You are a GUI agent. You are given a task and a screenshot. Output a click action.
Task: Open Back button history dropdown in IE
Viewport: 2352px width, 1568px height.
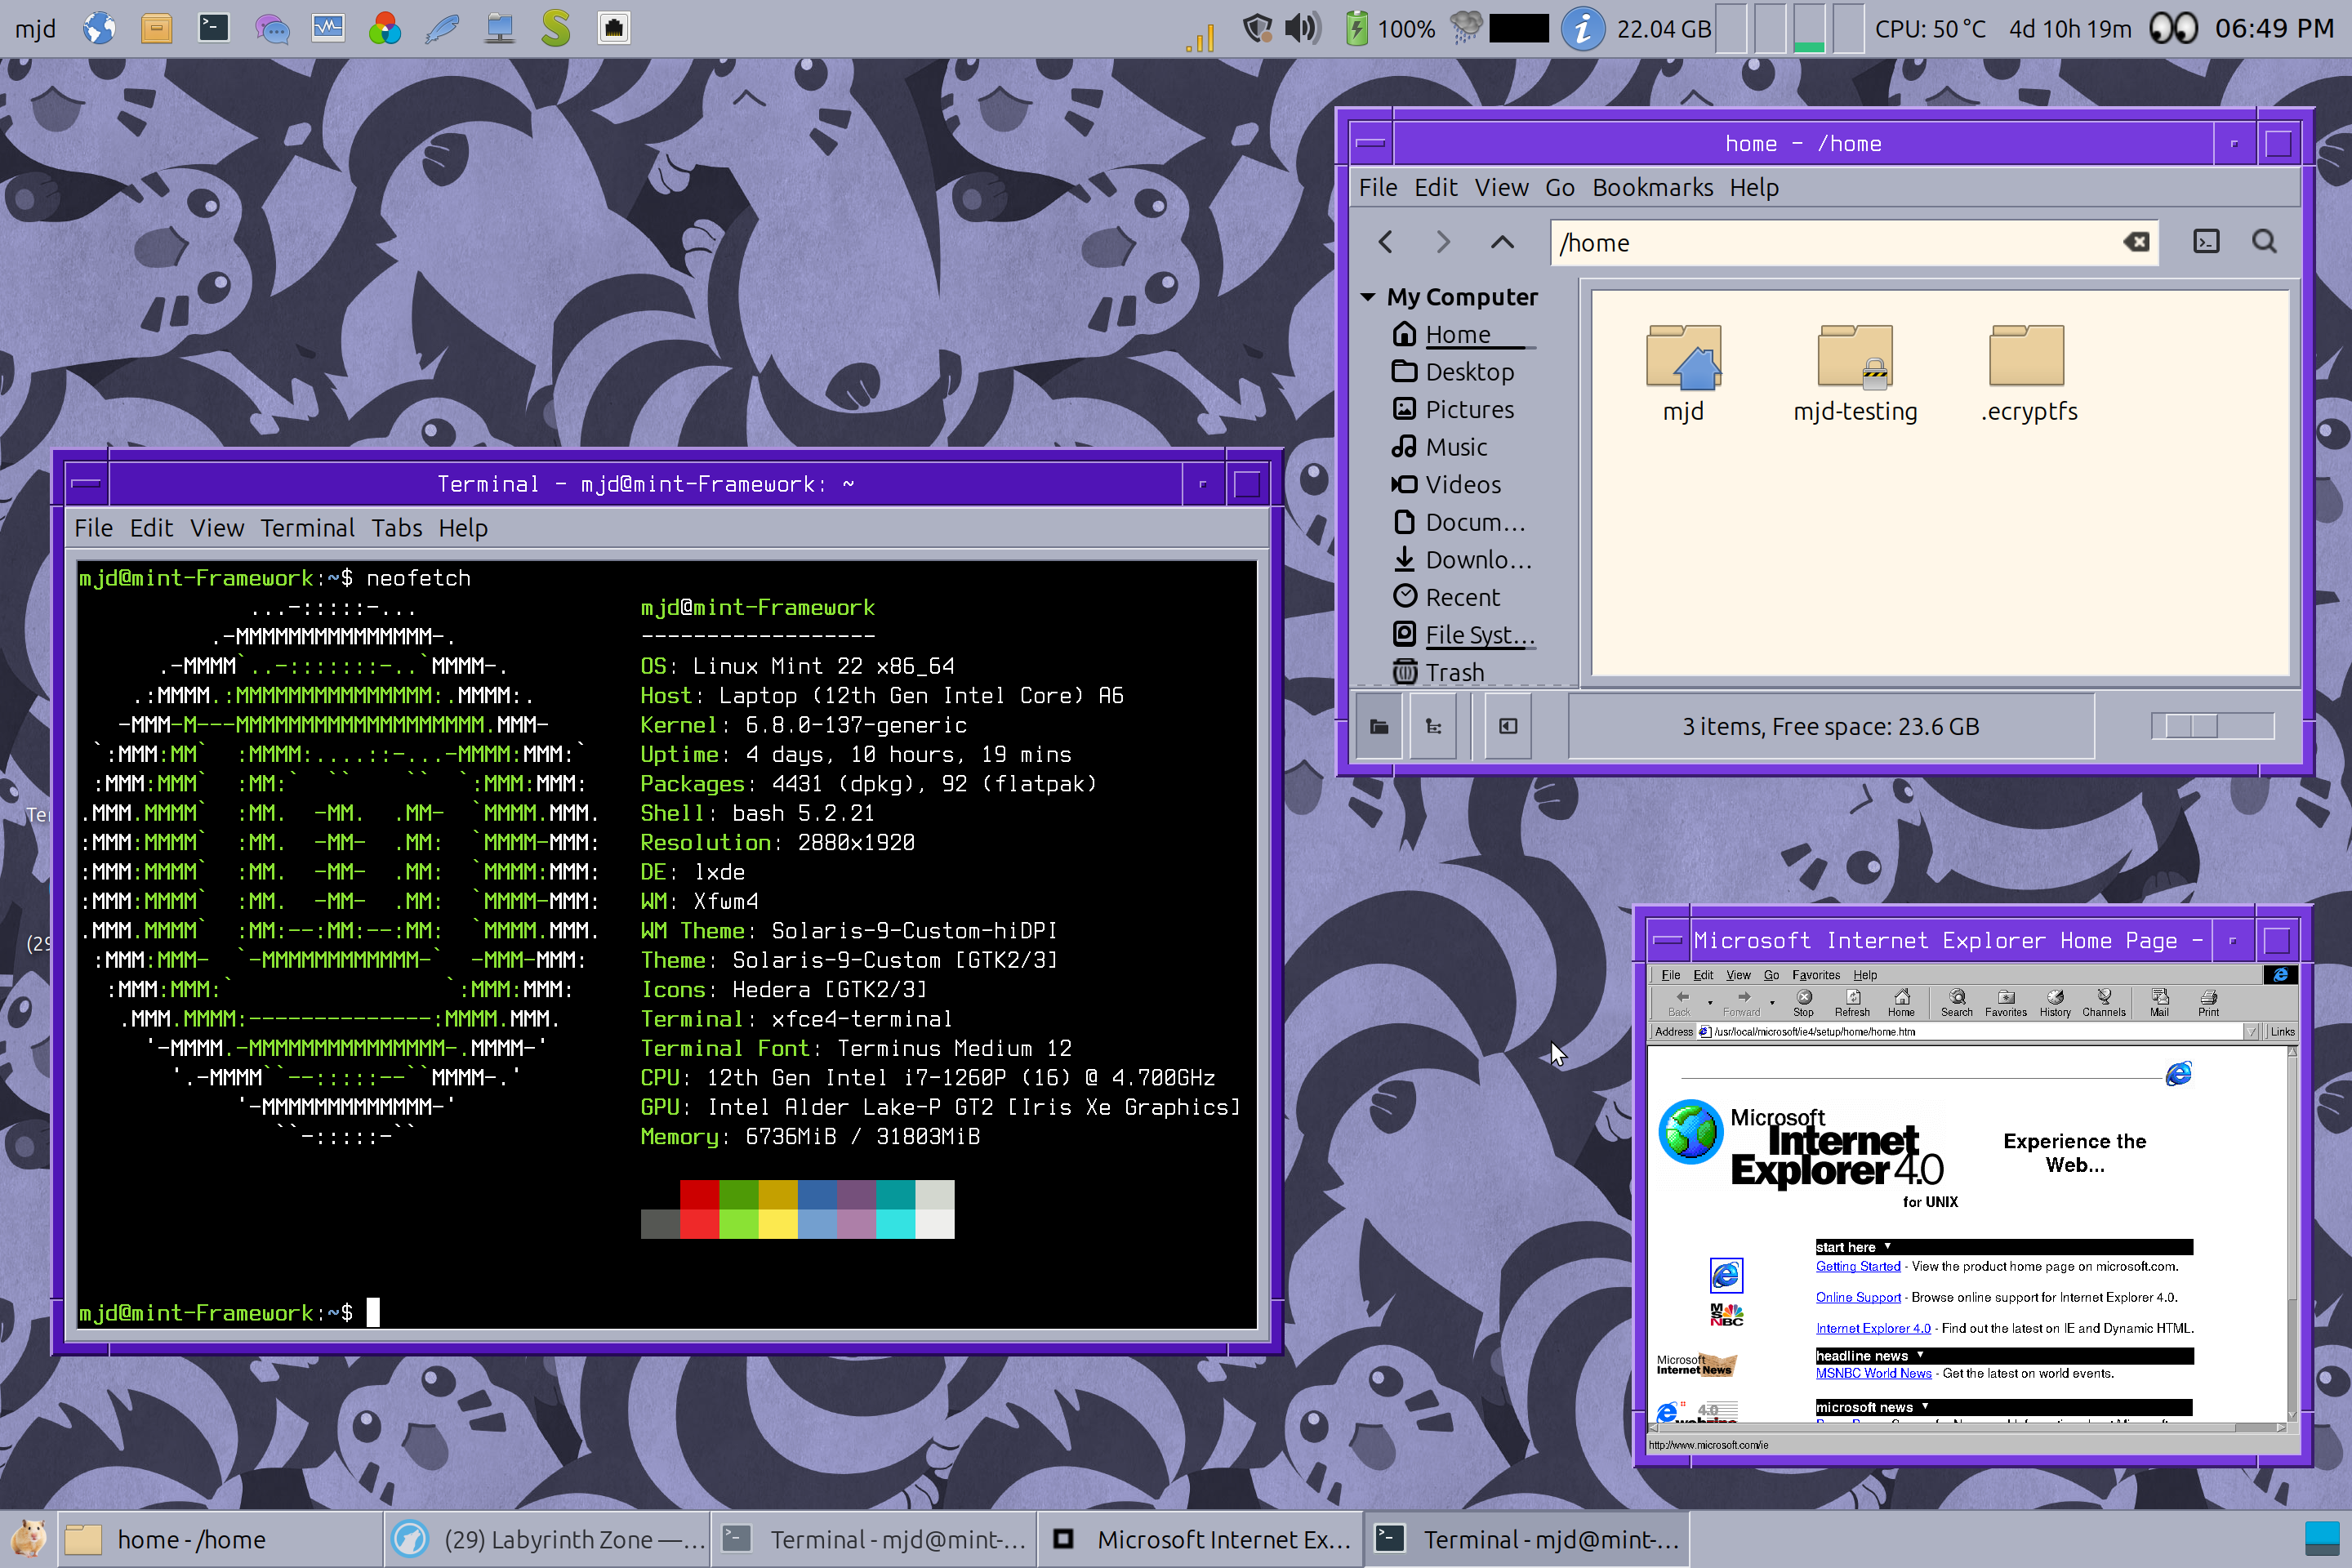coord(1710,1003)
